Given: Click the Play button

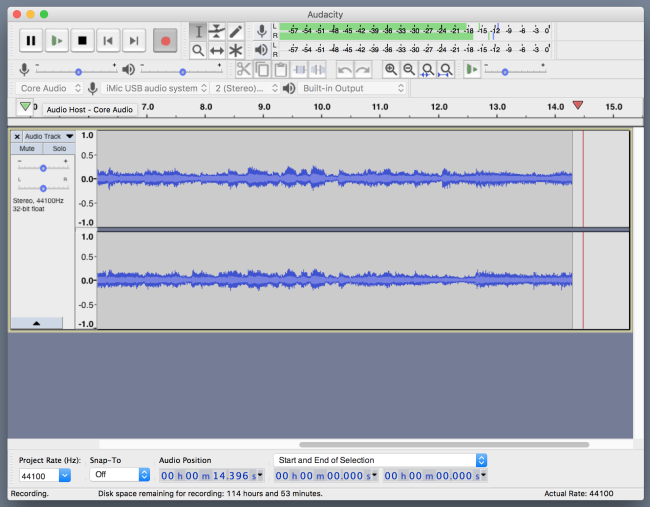Looking at the screenshot, I should [57, 41].
